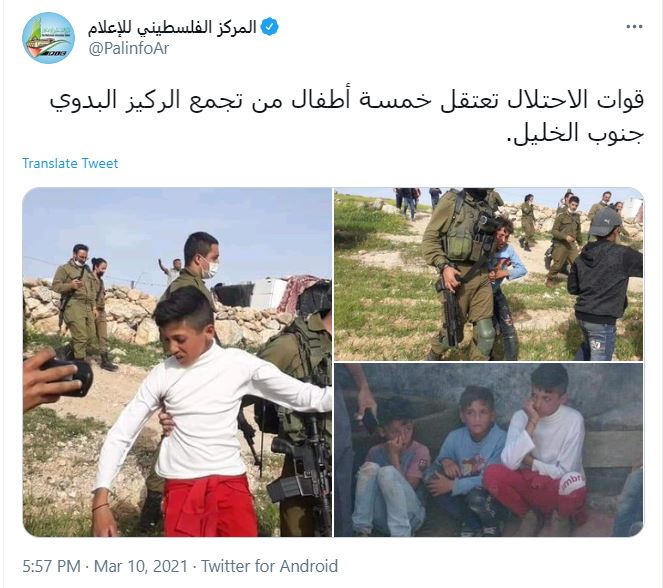Click the second tweet line ending with a period
Image resolution: width=663 pixels, height=588 pixels.
tap(575, 133)
